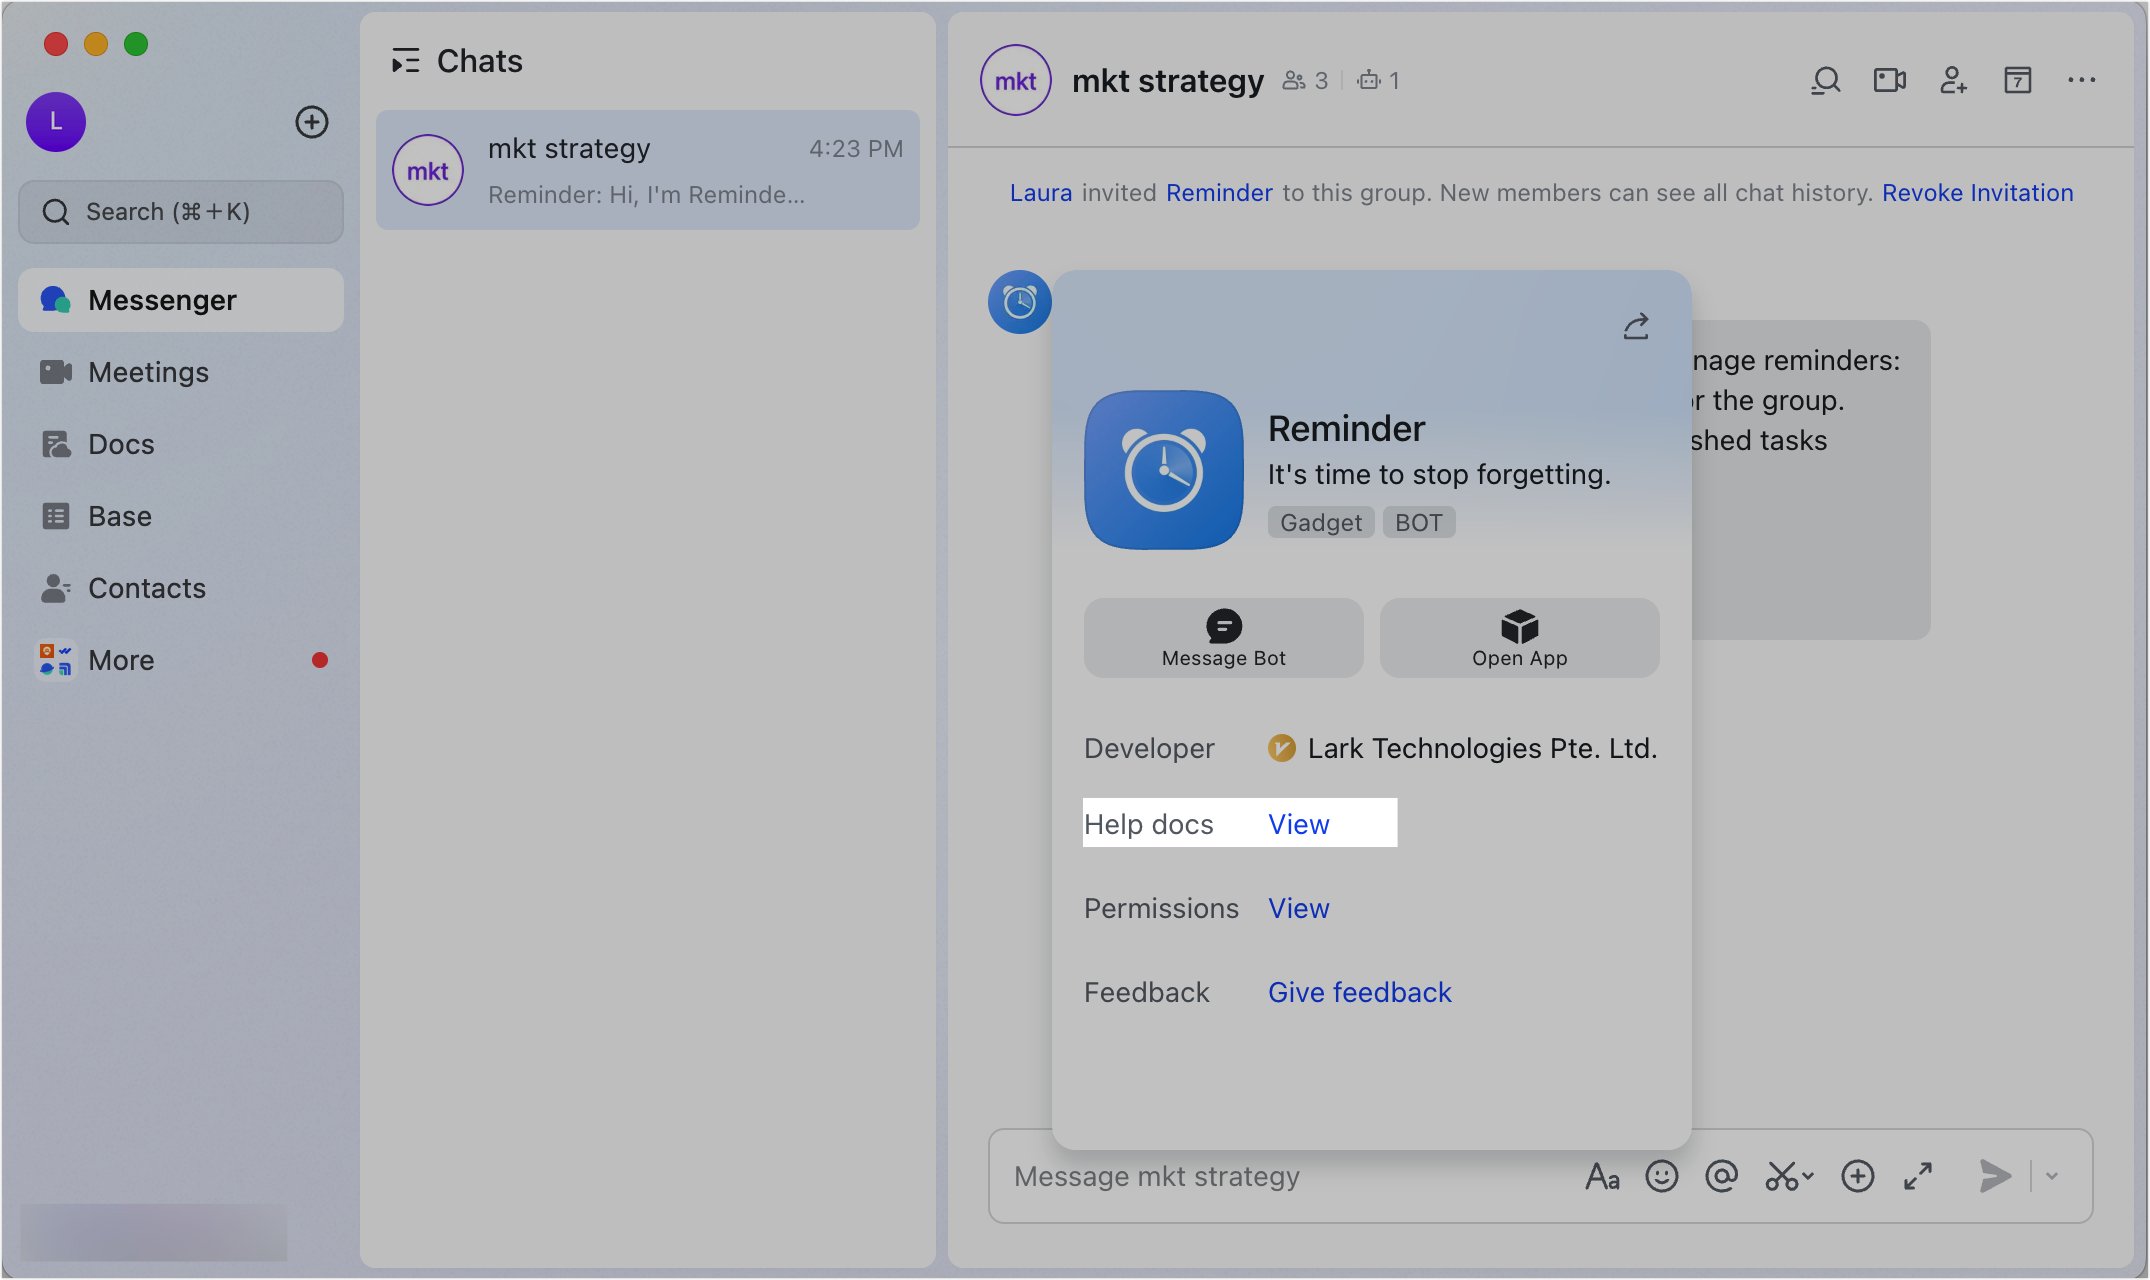This screenshot has width=2150, height=1280.
Task: Open the screenshot scissors dropdown arrow
Action: [x=1806, y=1176]
